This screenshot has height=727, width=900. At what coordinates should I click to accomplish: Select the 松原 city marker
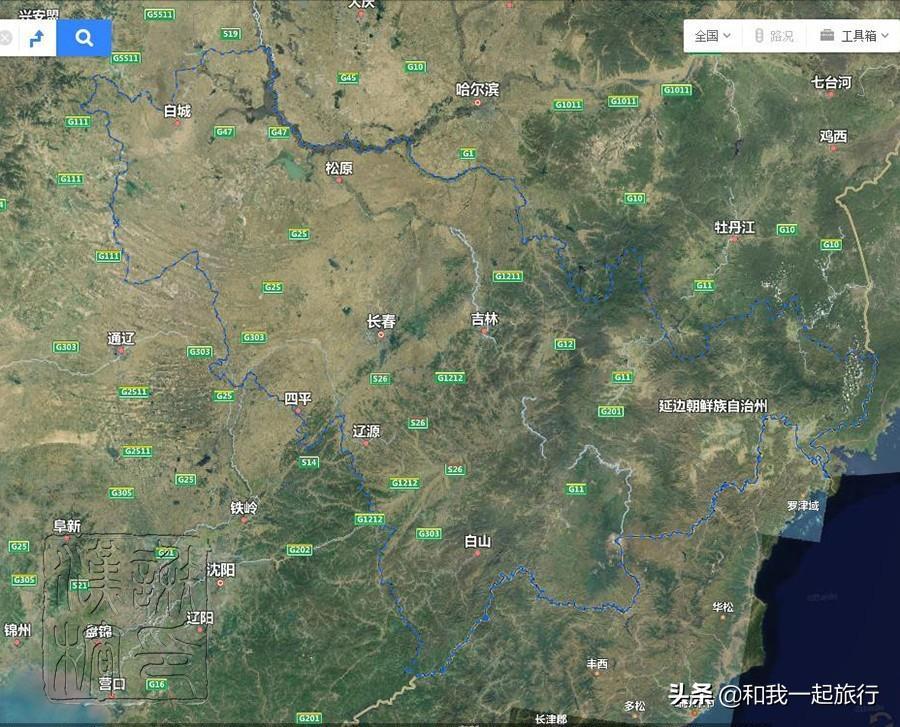coord(339,168)
